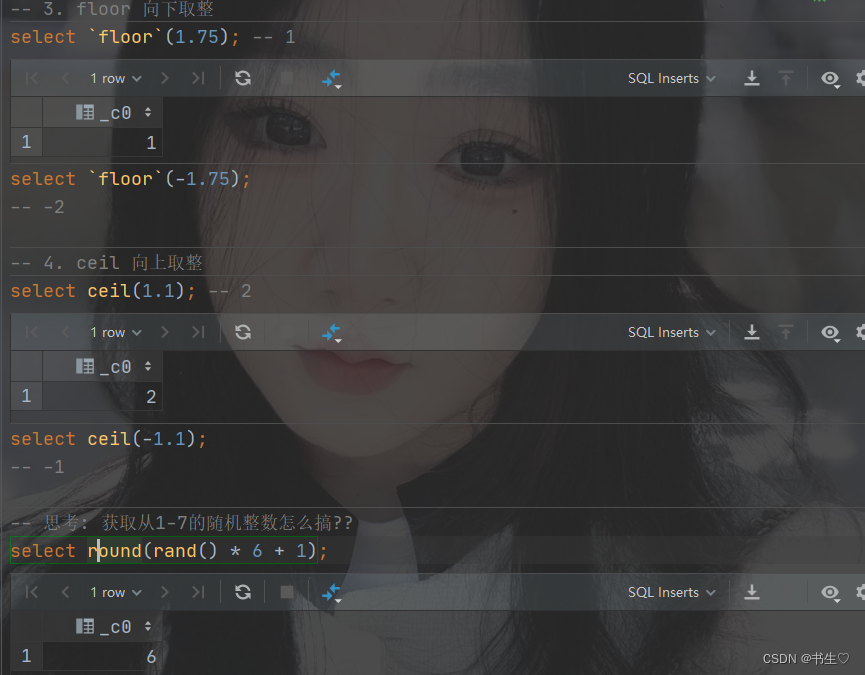Viewport: 865px width, 675px height.
Task: Click upload icon in ceil result toolbar
Action: coord(786,332)
